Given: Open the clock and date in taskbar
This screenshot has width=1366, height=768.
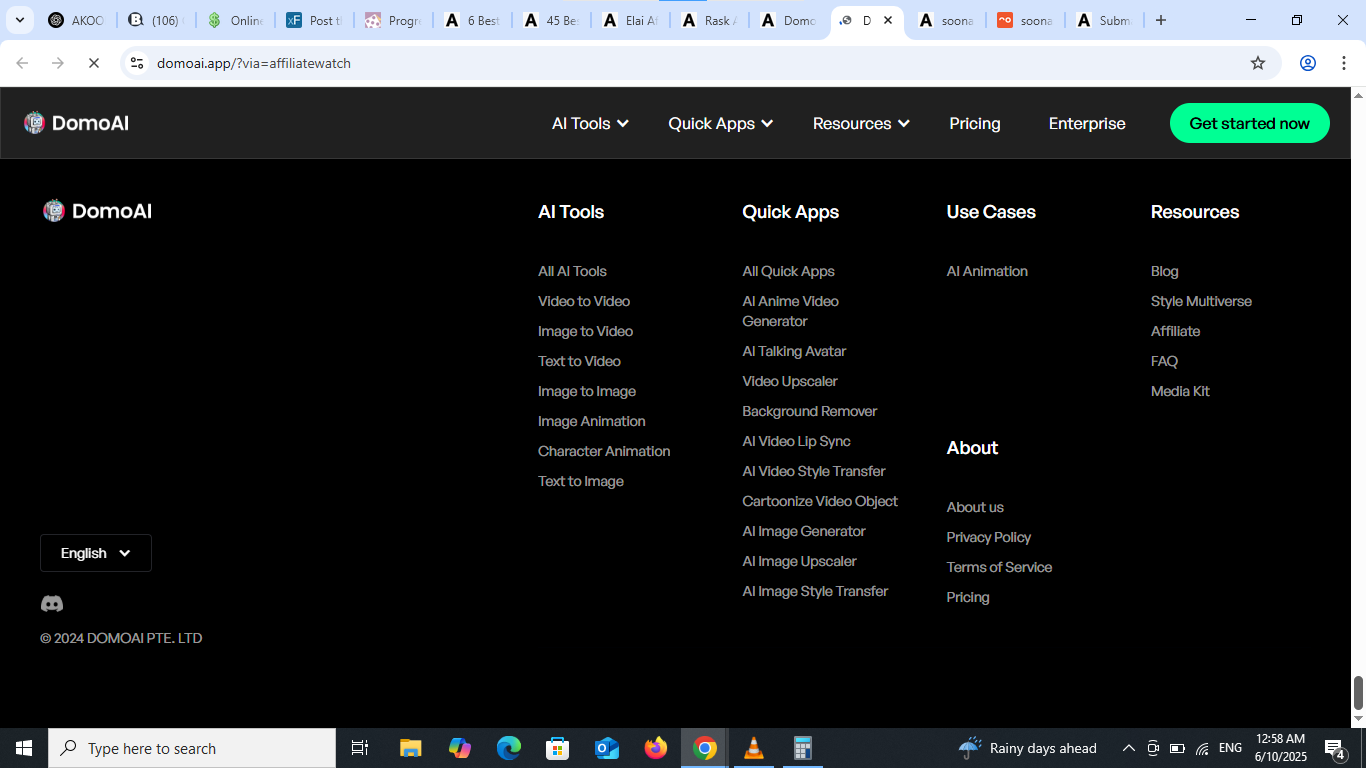Looking at the screenshot, I should coord(1281,748).
